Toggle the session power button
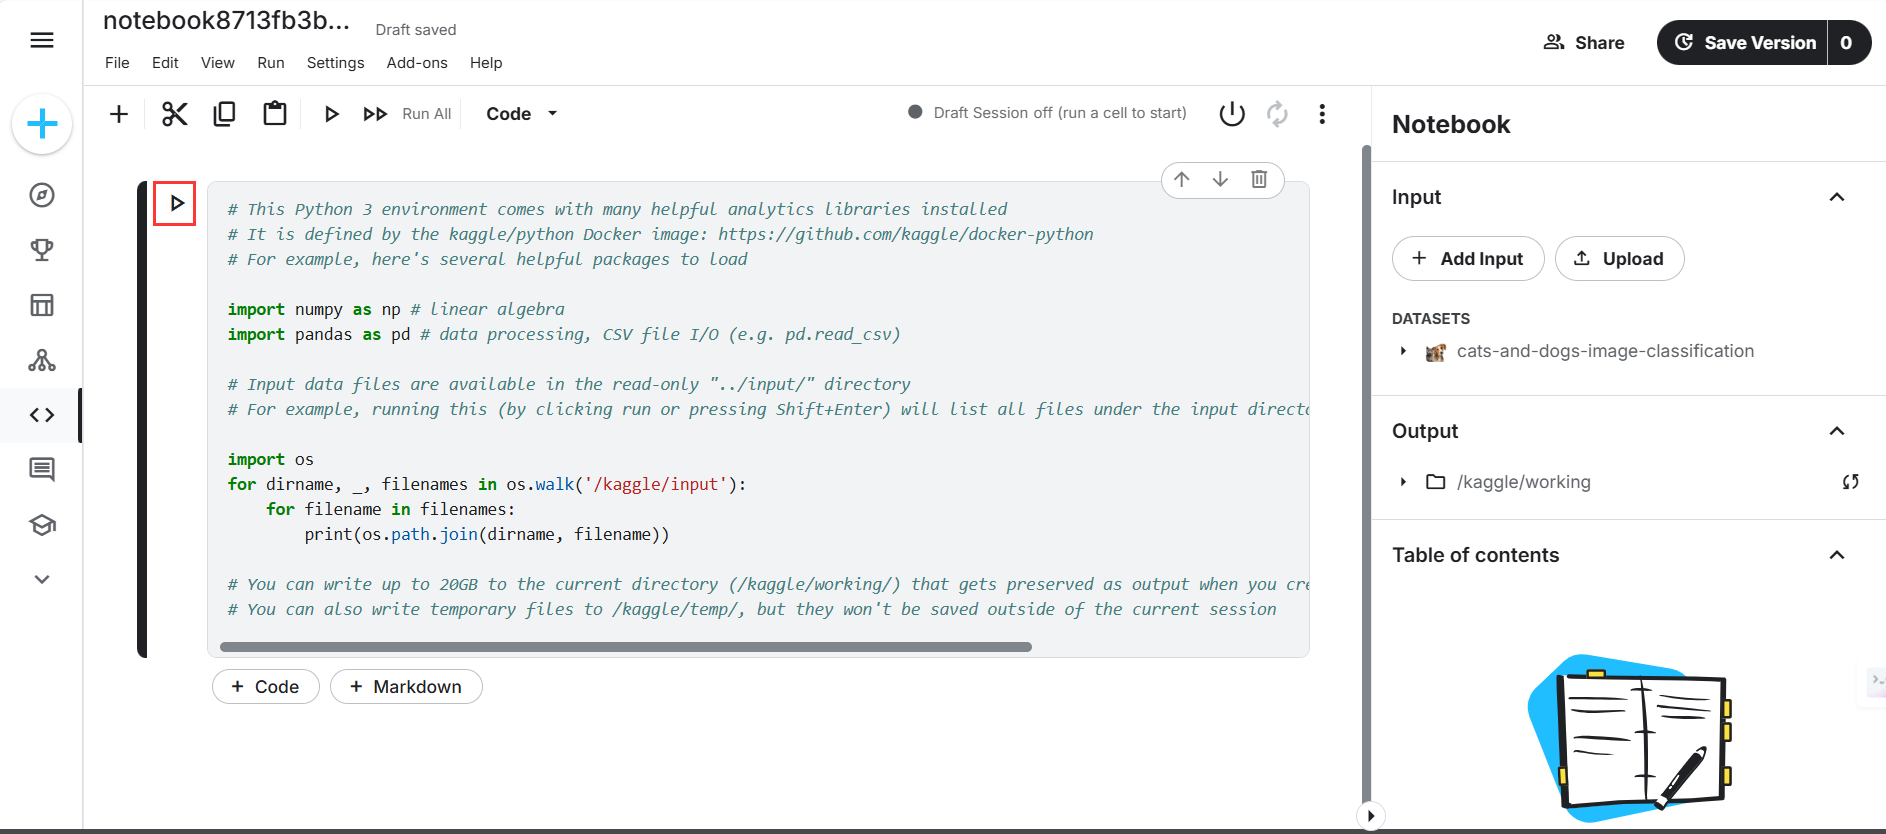This screenshot has width=1886, height=834. 1232,114
